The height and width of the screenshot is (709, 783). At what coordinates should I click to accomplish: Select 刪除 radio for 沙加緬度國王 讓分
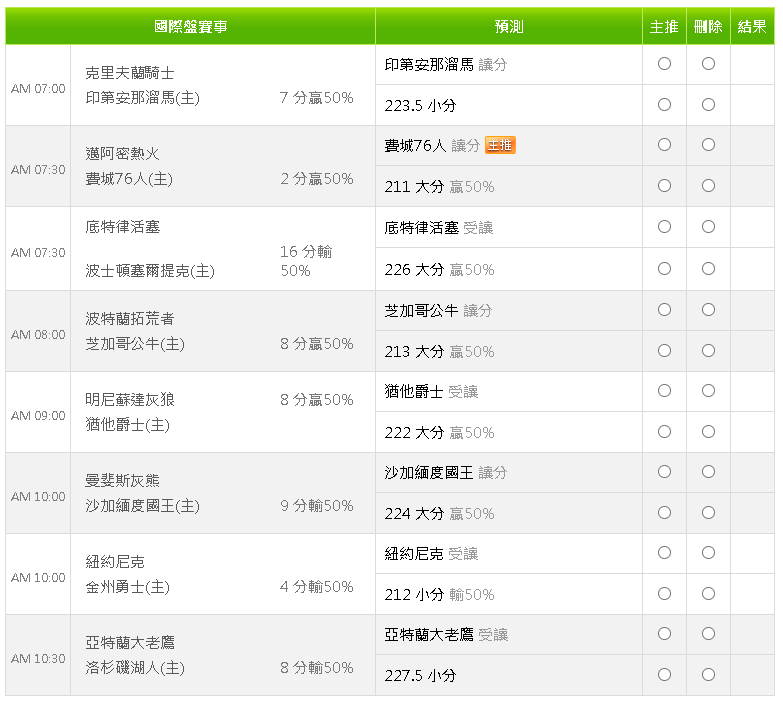(708, 471)
